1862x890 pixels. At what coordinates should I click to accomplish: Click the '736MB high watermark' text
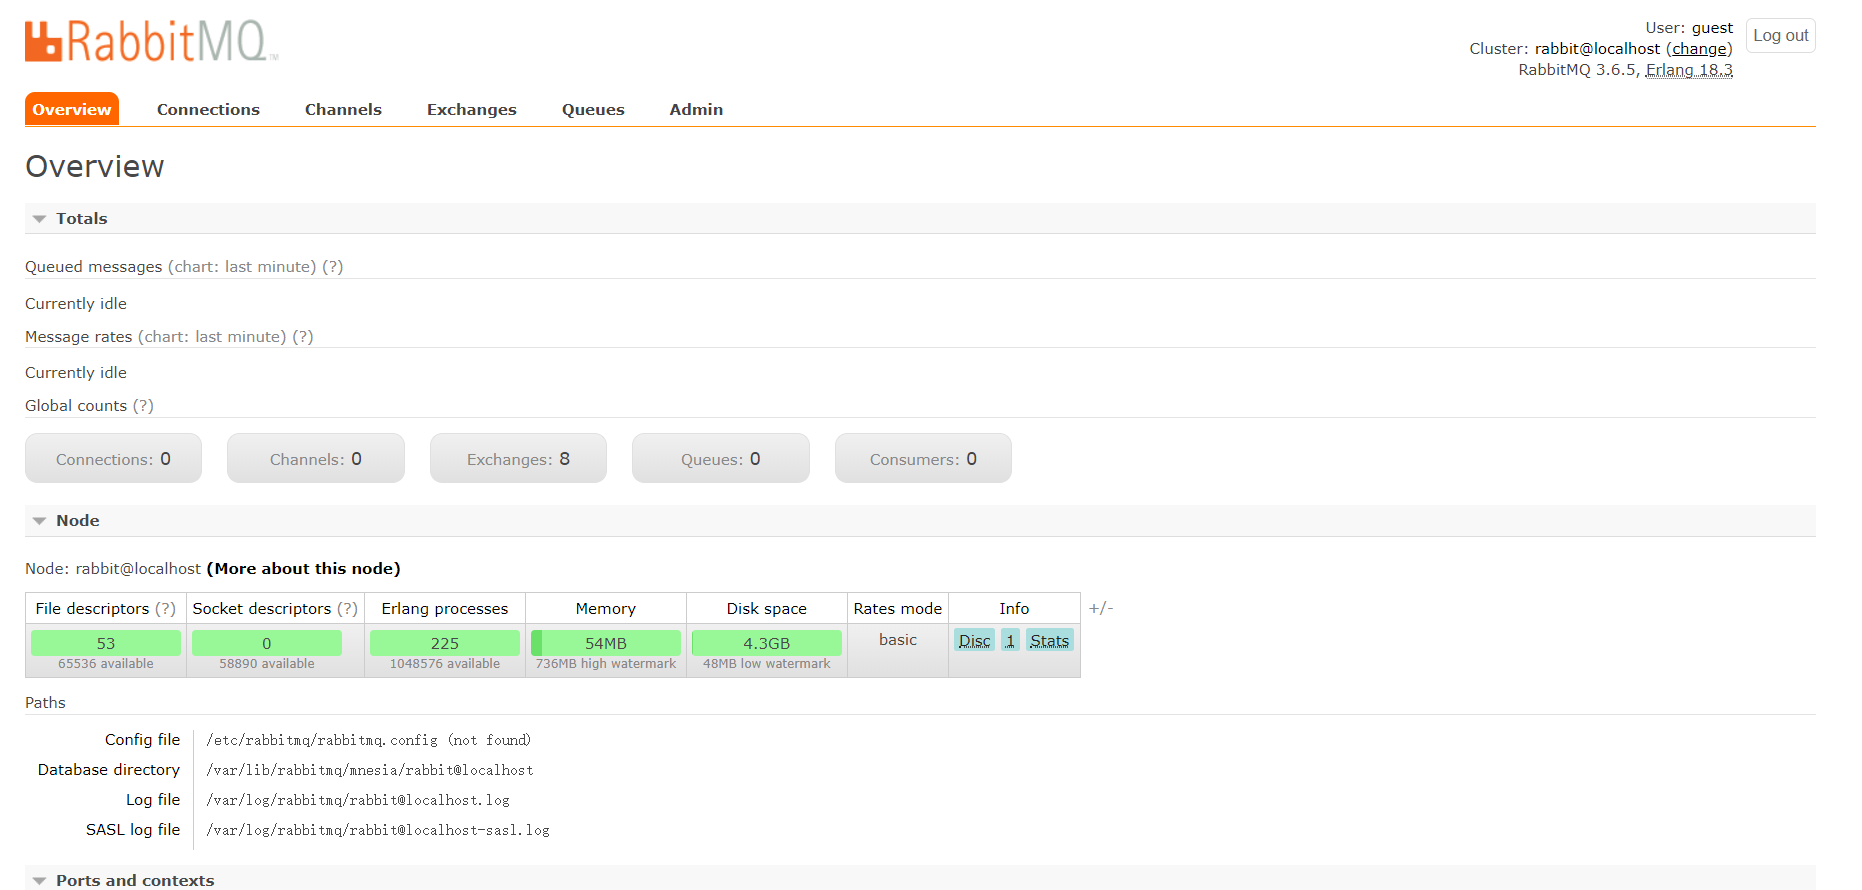click(x=606, y=663)
